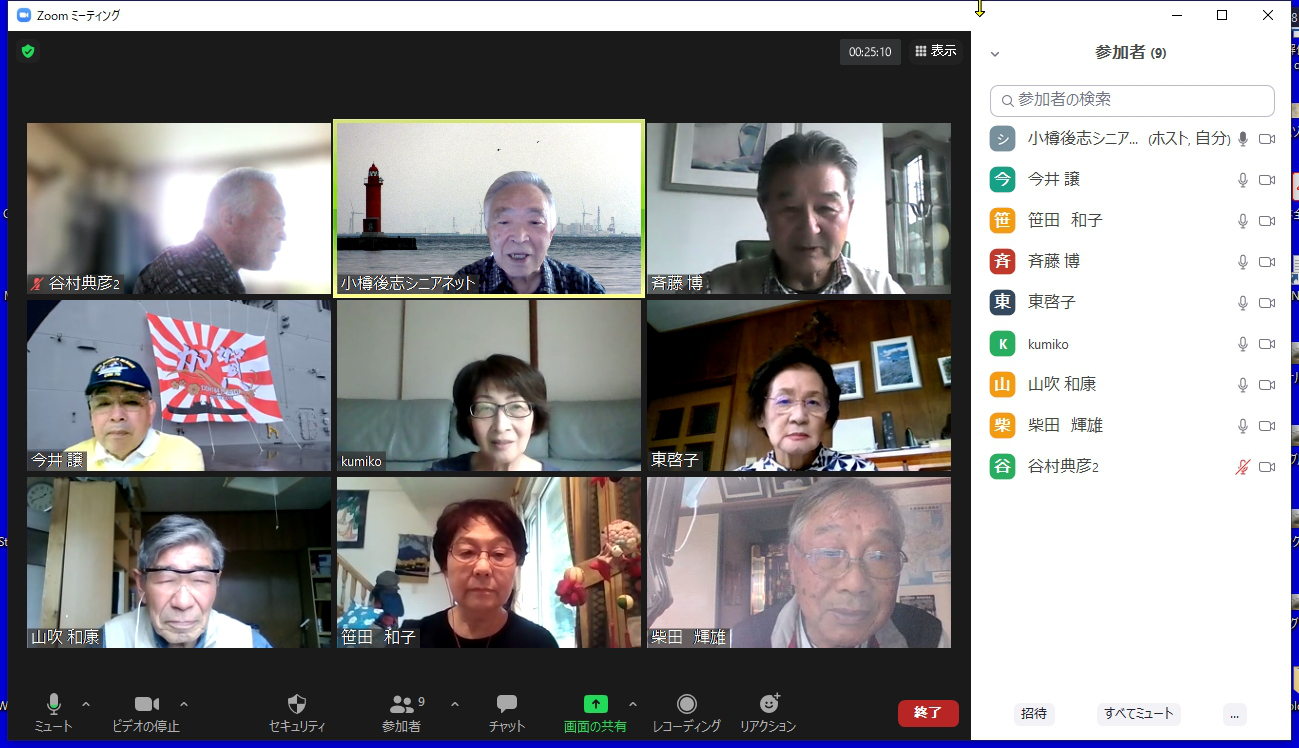
Task: Open the Reactions emoji icon
Action: [x=768, y=704]
